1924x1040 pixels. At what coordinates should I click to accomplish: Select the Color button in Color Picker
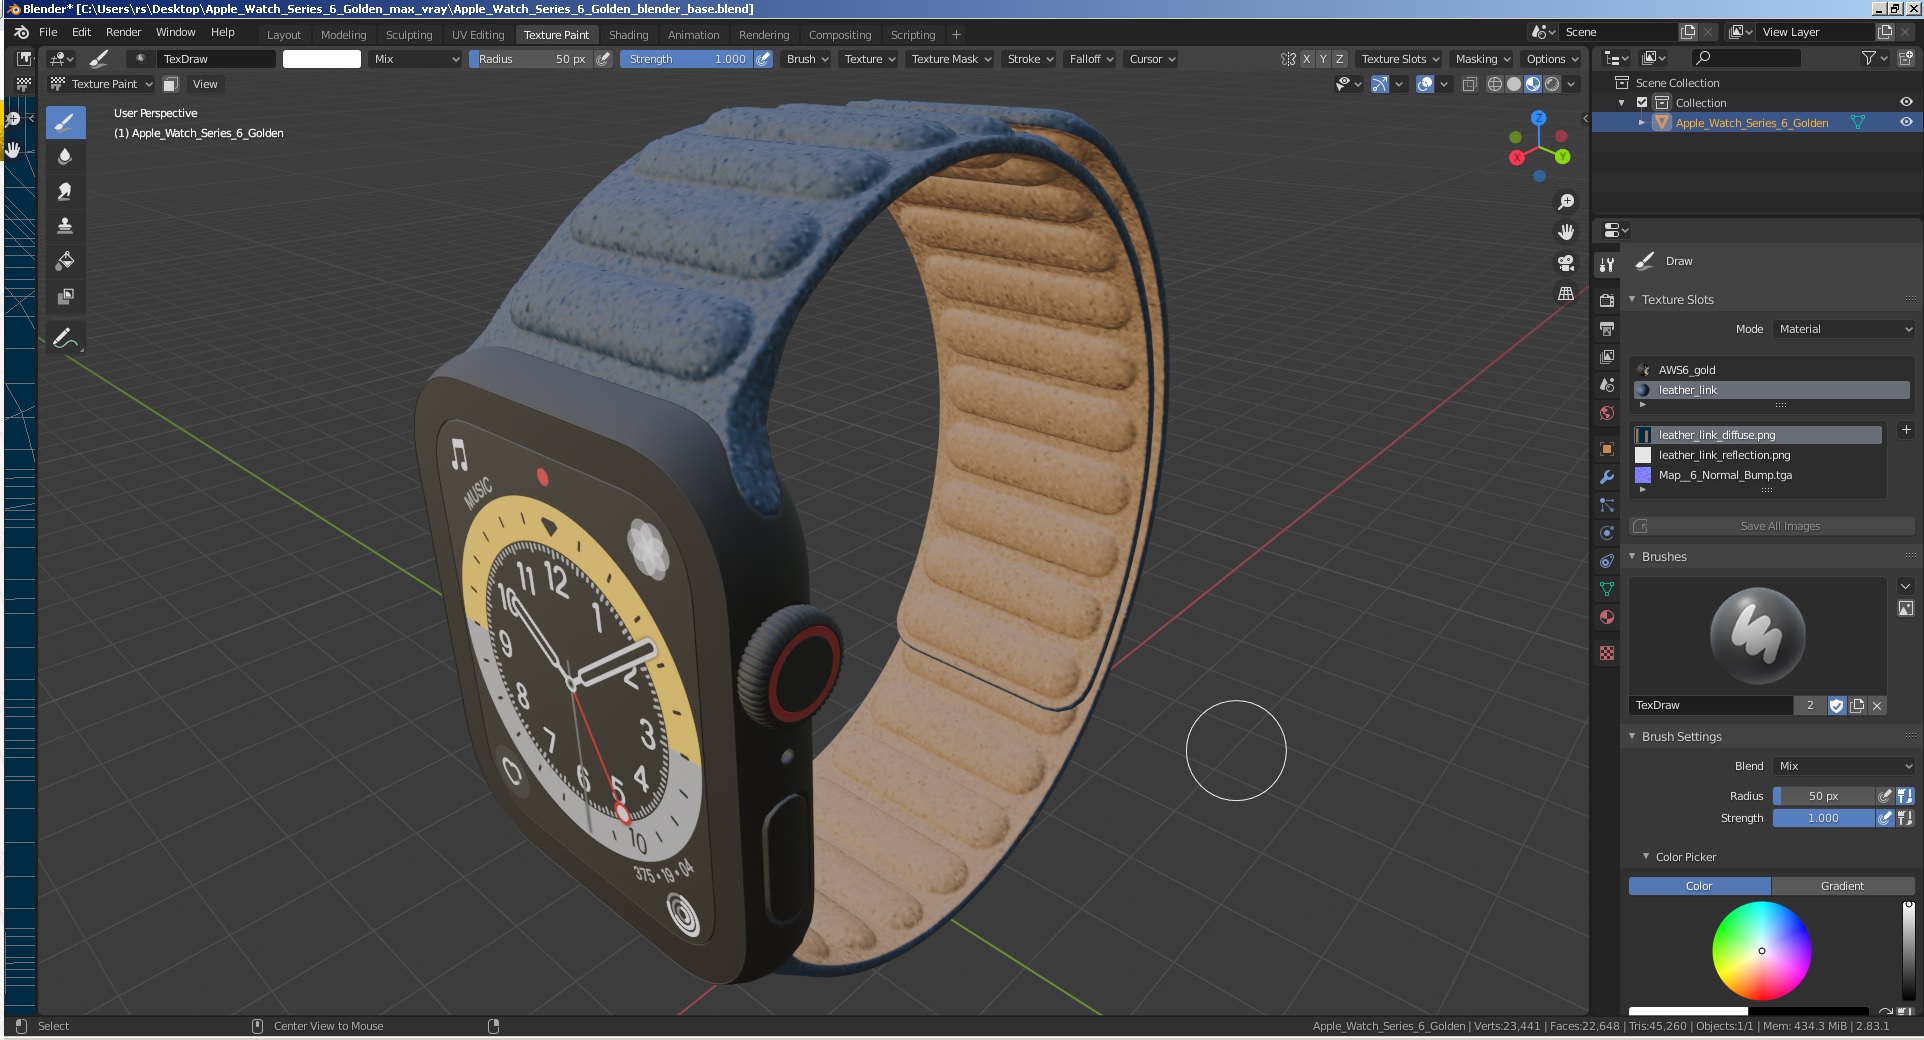tap(1699, 886)
